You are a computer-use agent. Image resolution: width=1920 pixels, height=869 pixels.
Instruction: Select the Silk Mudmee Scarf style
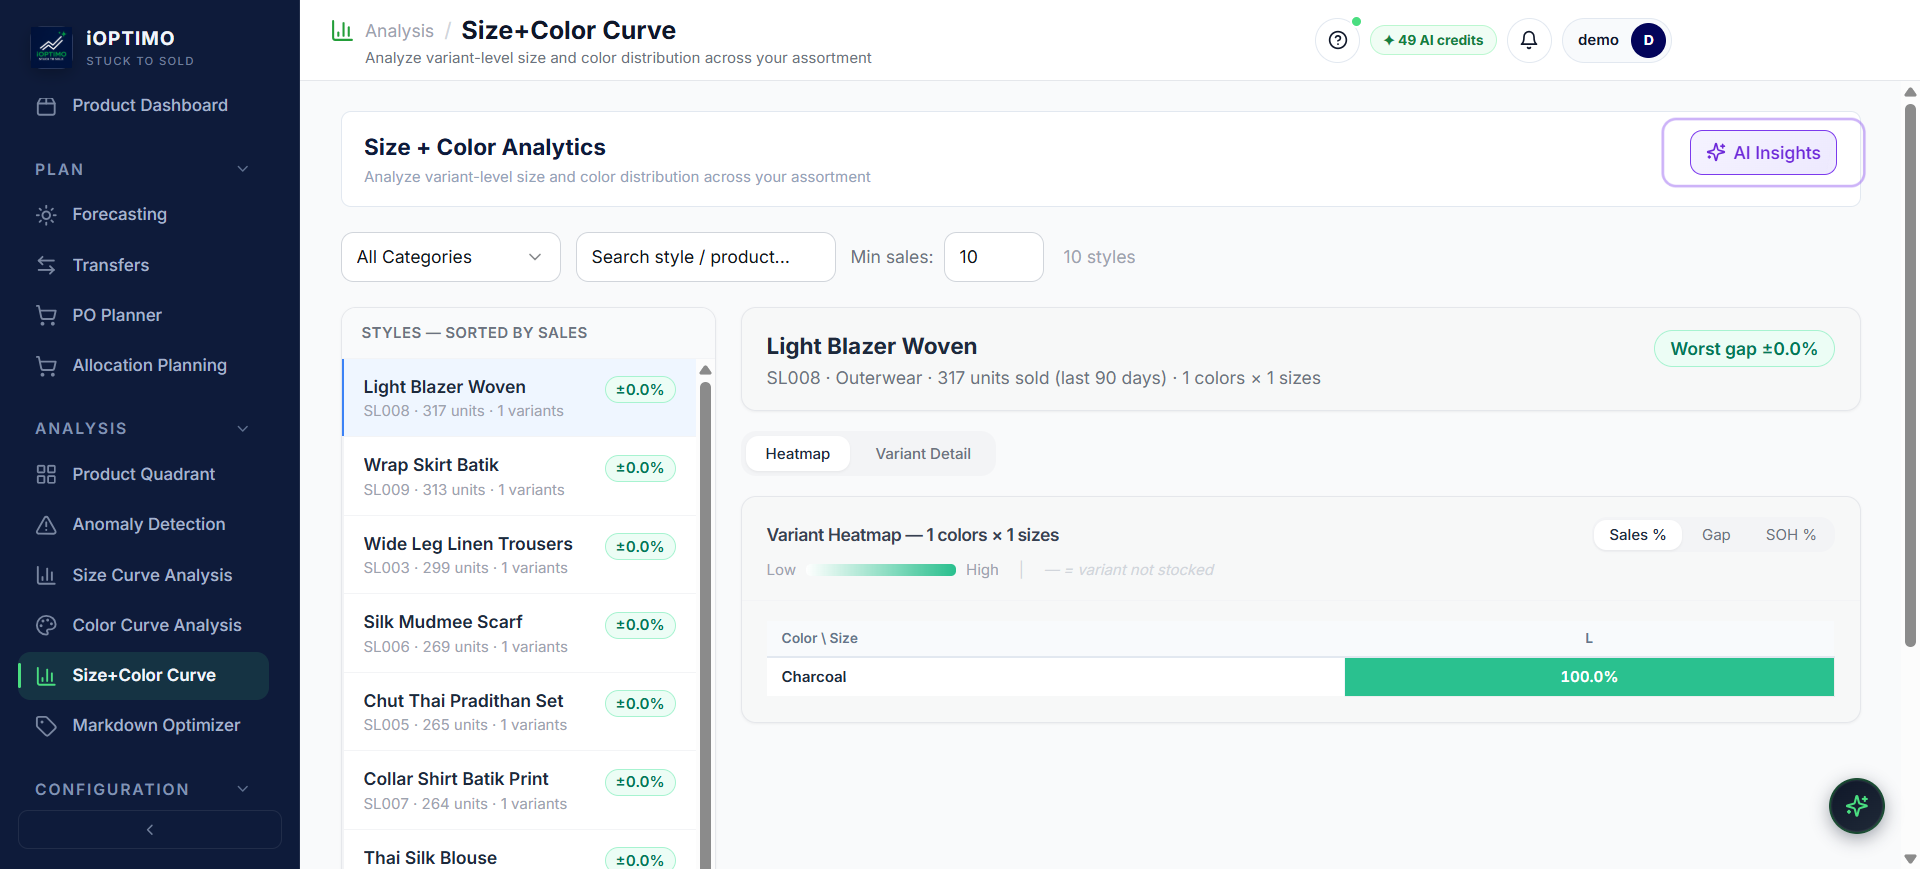pyautogui.click(x=519, y=634)
